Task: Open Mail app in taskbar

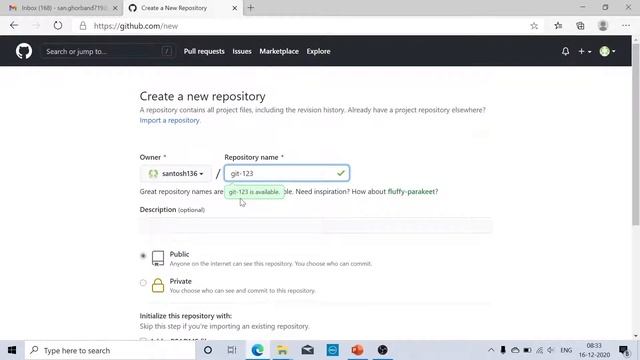Action: 307,350
